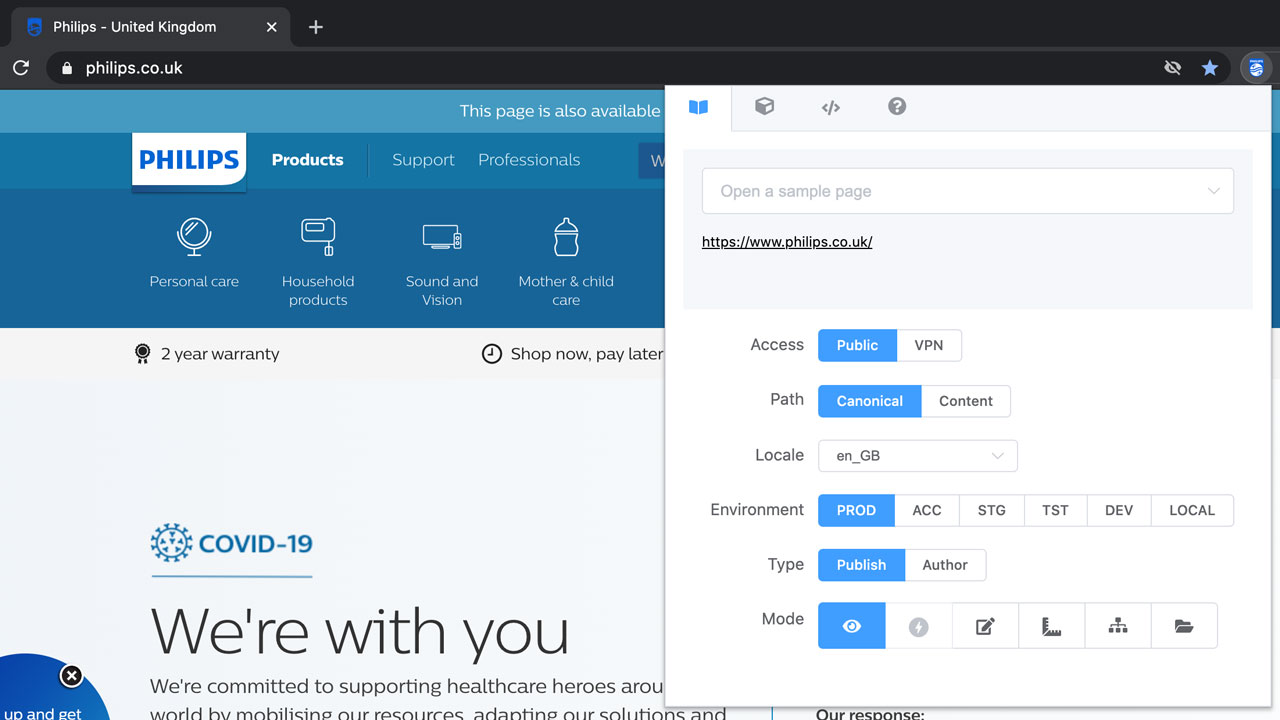Open the philips.co.uk URL link
The image size is (1280, 720).
click(787, 242)
